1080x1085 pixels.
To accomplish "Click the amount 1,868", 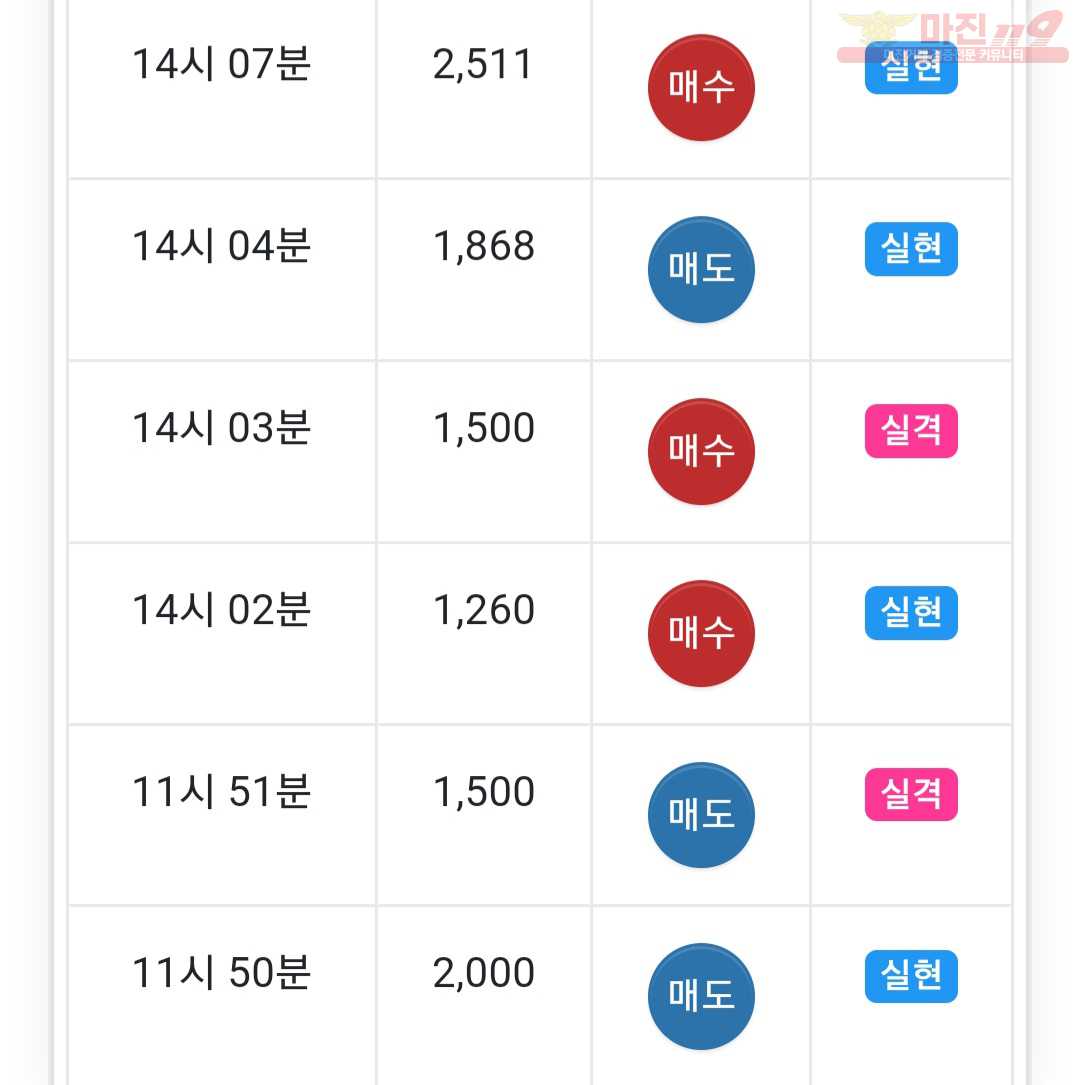I will click(x=483, y=246).
